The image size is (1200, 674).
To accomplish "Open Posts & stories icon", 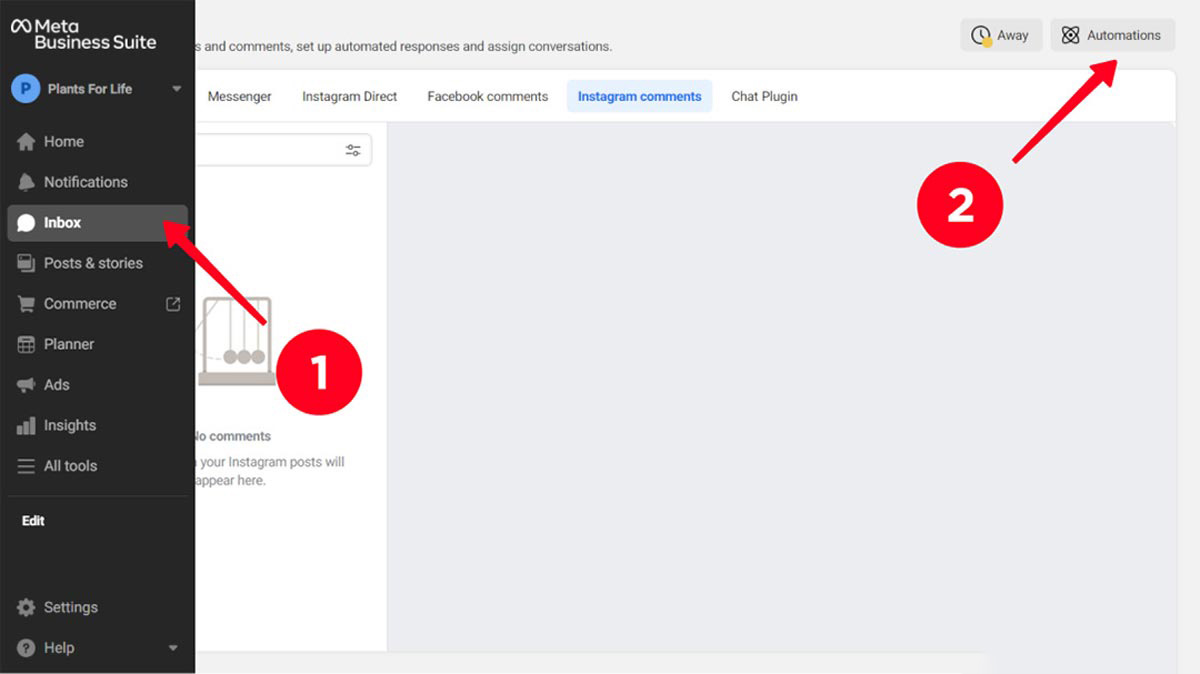I will [x=26, y=263].
